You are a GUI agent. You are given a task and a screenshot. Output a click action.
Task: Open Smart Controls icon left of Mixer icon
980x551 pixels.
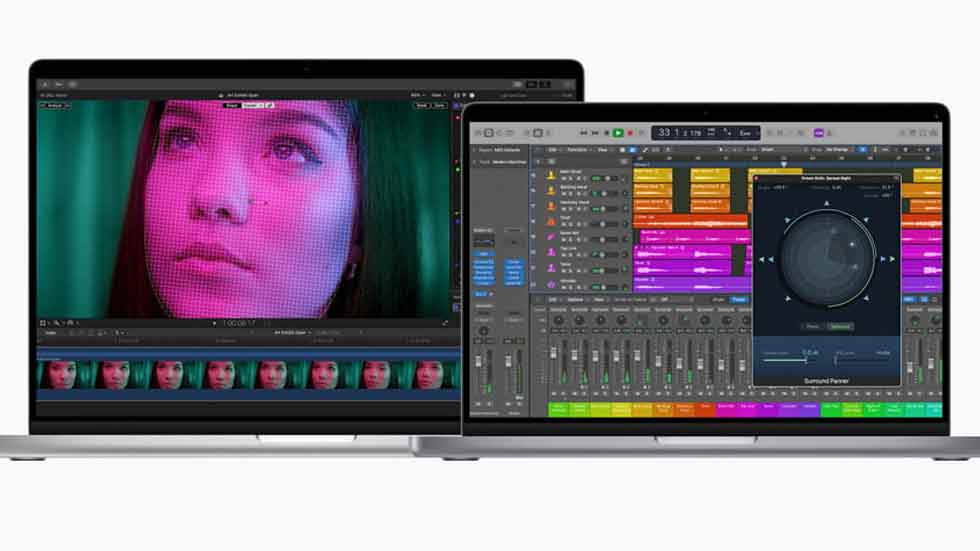[x=527, y=133]
